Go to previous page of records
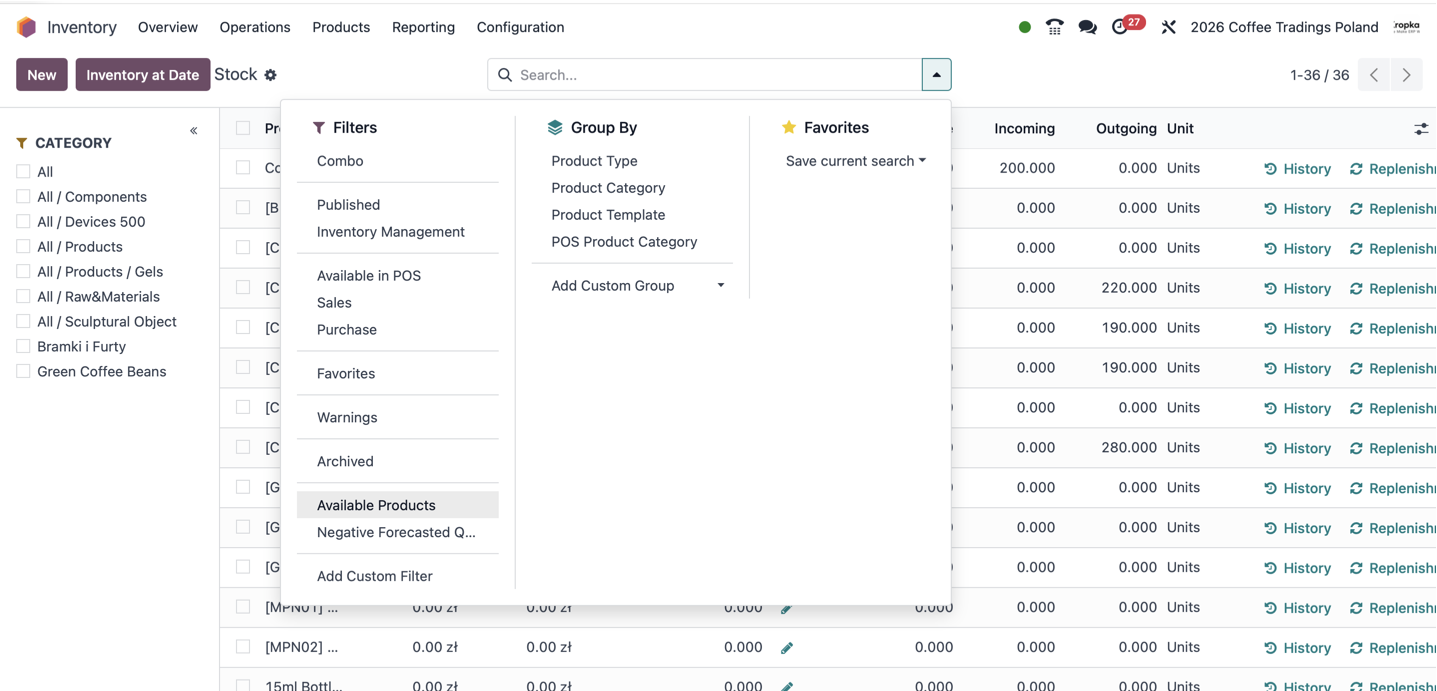This screenshot has width=1437, height=691. tap(1374, 75)
